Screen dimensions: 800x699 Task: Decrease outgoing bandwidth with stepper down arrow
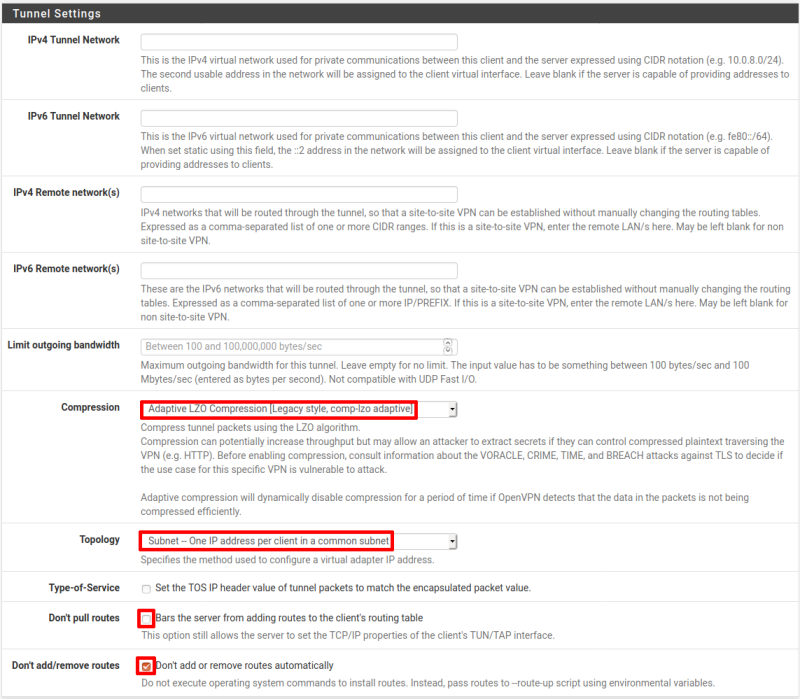click(447, 351)
